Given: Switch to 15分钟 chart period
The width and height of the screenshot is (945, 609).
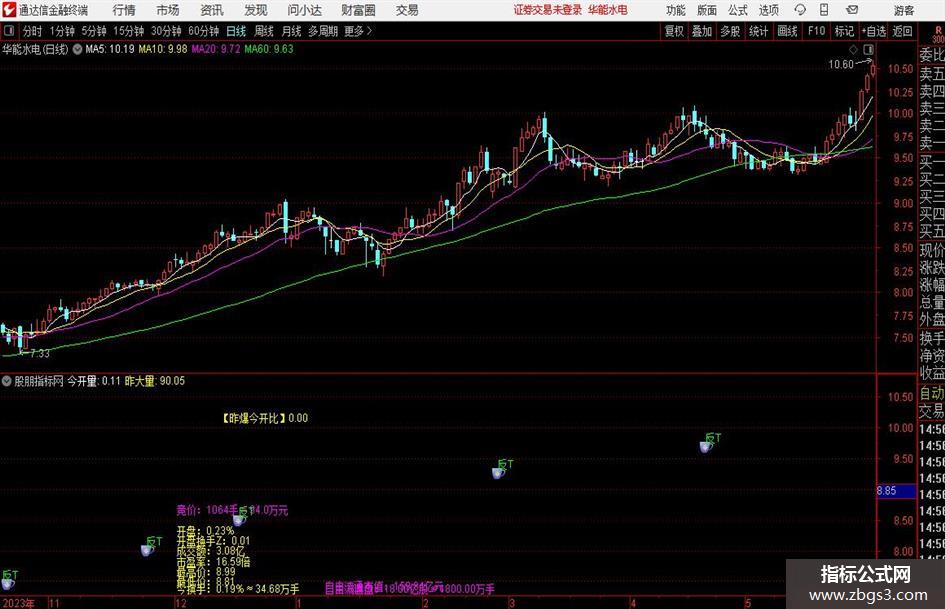Looking at the screenshot, I should point(129,31).
